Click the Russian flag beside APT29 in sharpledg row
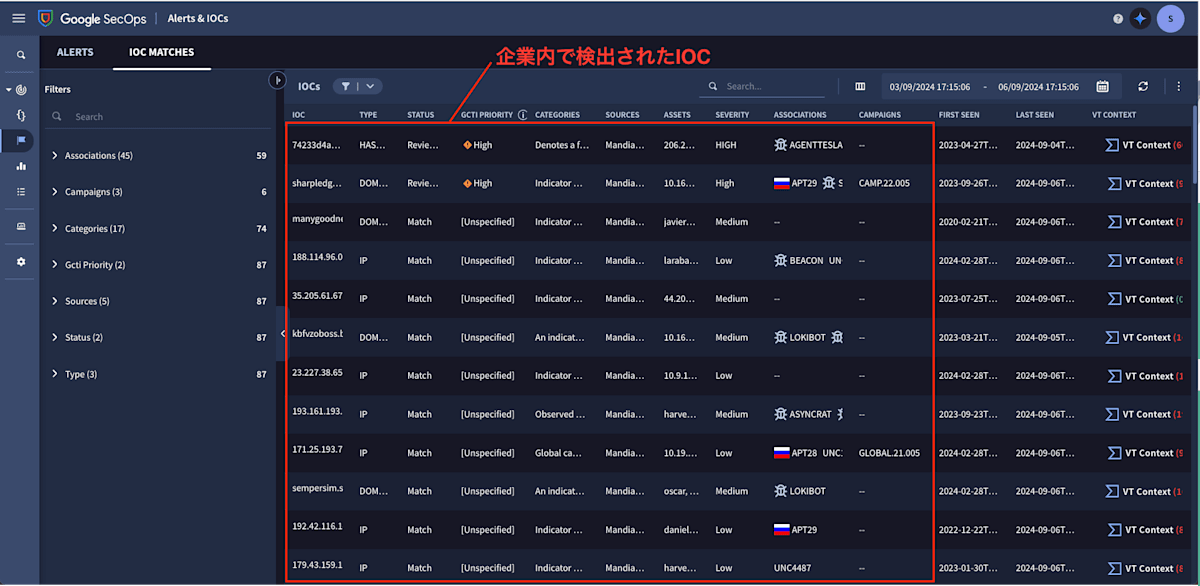This screenshot has width=1200, height=586. pos(781,183)
